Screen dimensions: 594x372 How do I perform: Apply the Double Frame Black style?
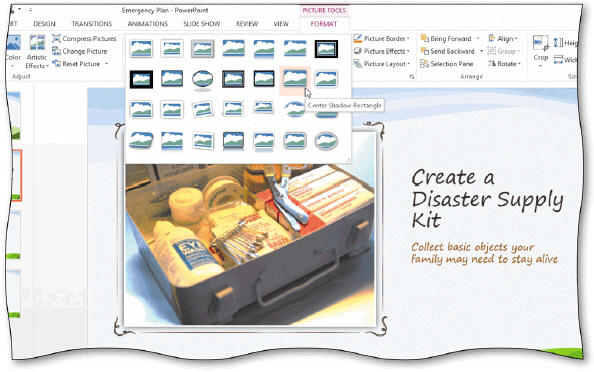point(326,48)
